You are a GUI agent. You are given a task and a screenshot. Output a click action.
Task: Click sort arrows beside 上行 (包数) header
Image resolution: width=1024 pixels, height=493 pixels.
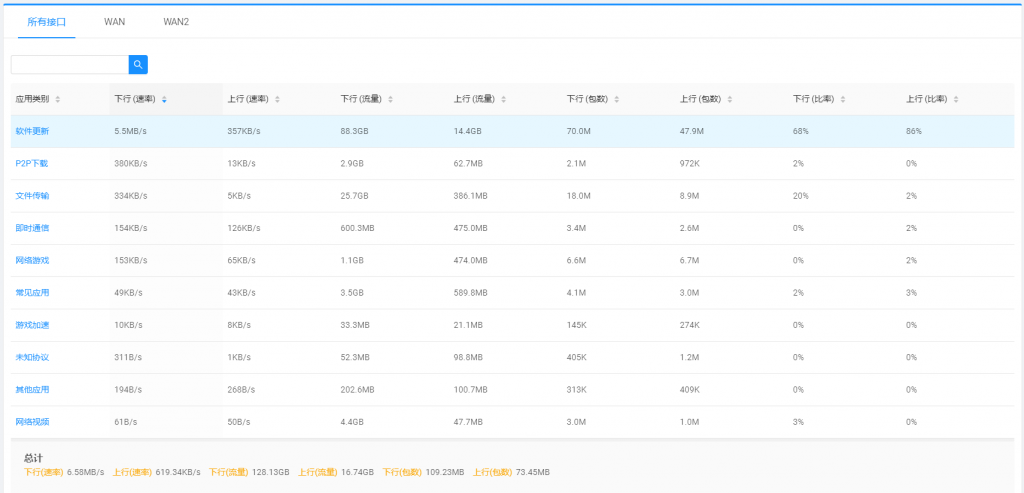pyautogui.click(x=730, y=99)
